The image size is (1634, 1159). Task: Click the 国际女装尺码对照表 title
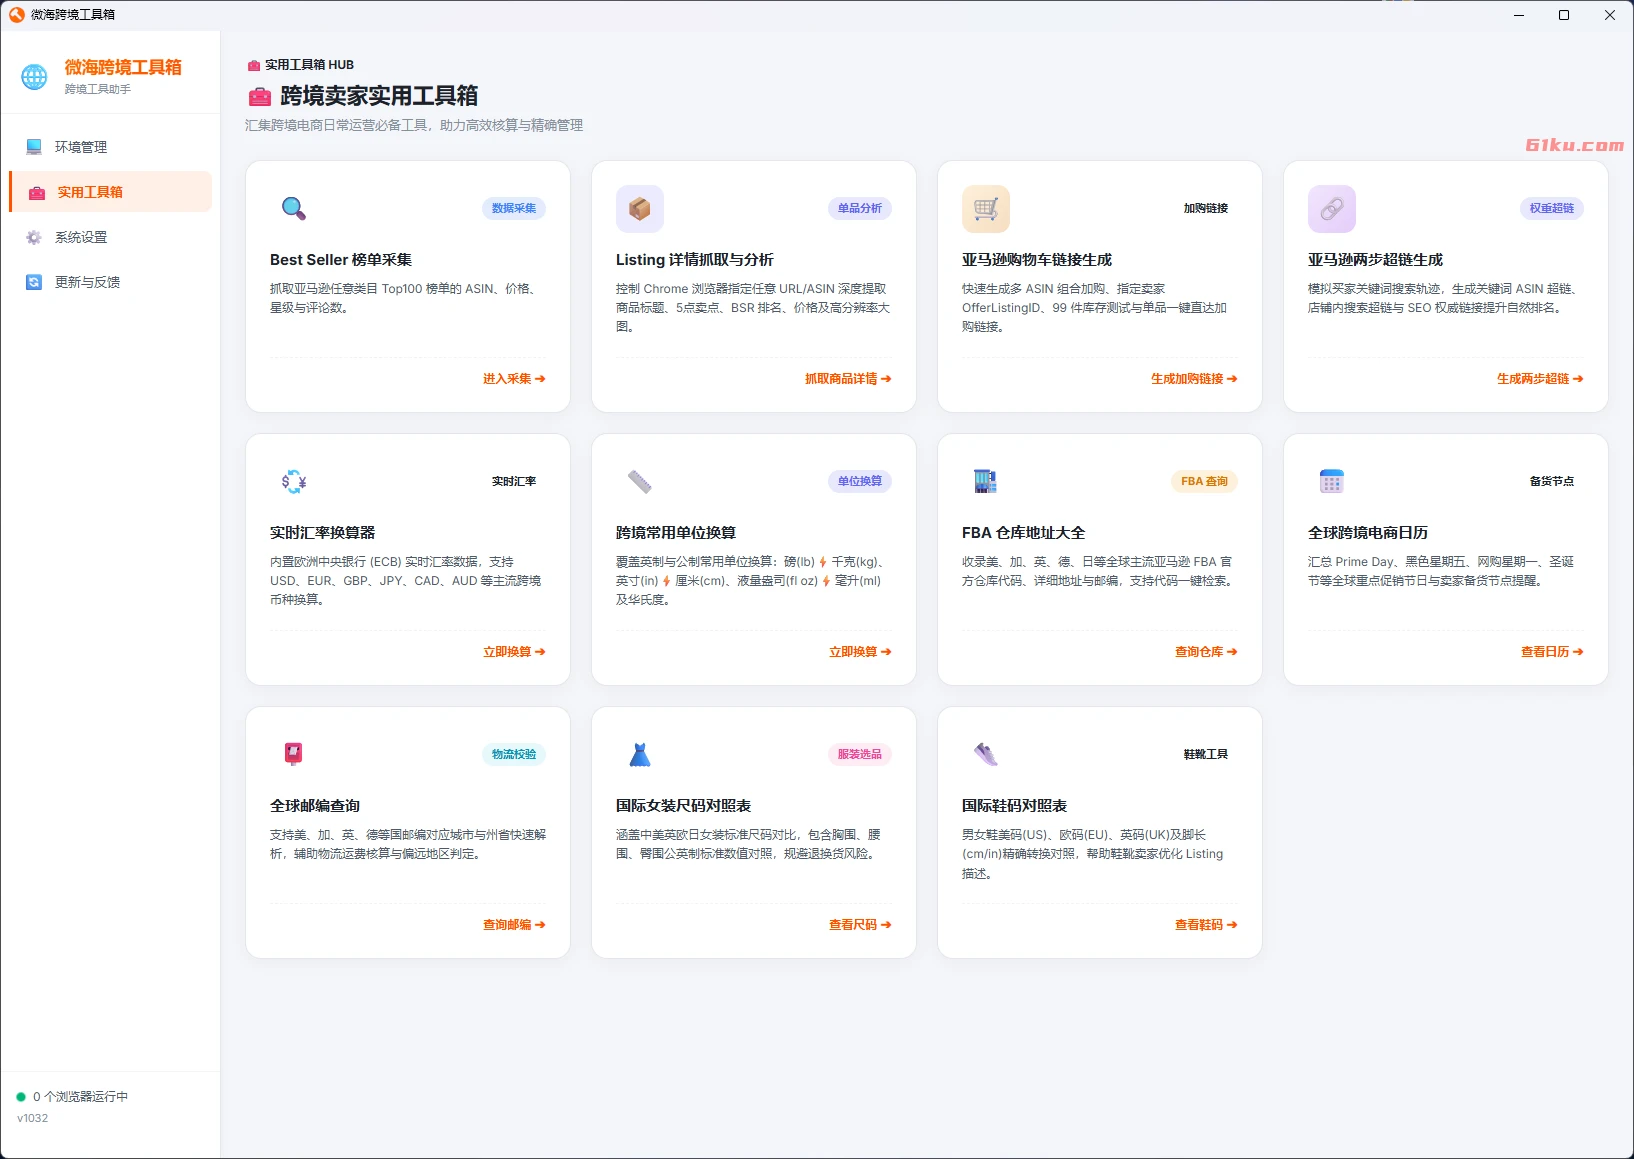684,806
